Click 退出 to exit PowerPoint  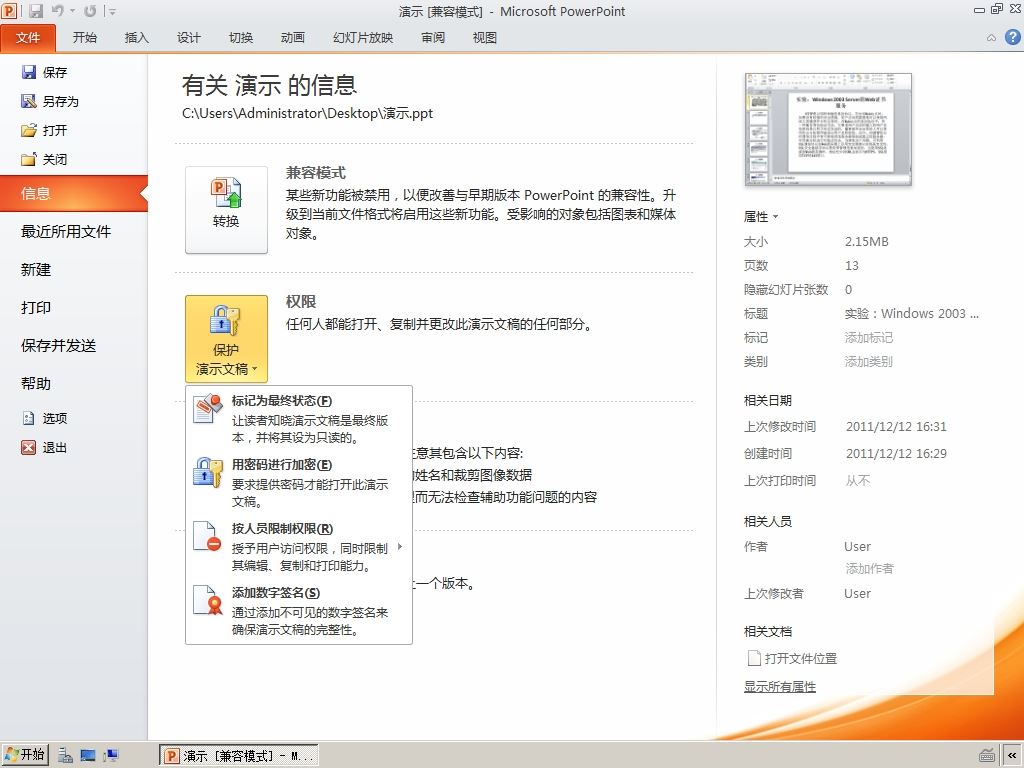(44, 447)
